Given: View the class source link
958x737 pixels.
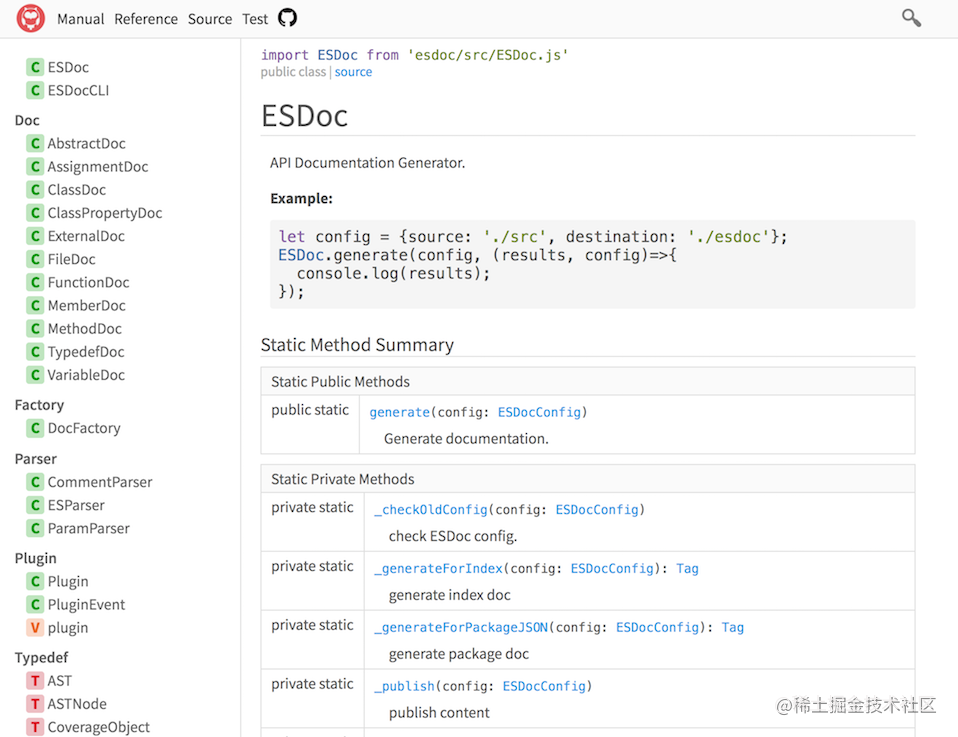Looking at the screenshot, I should click(x=353, y=72).
